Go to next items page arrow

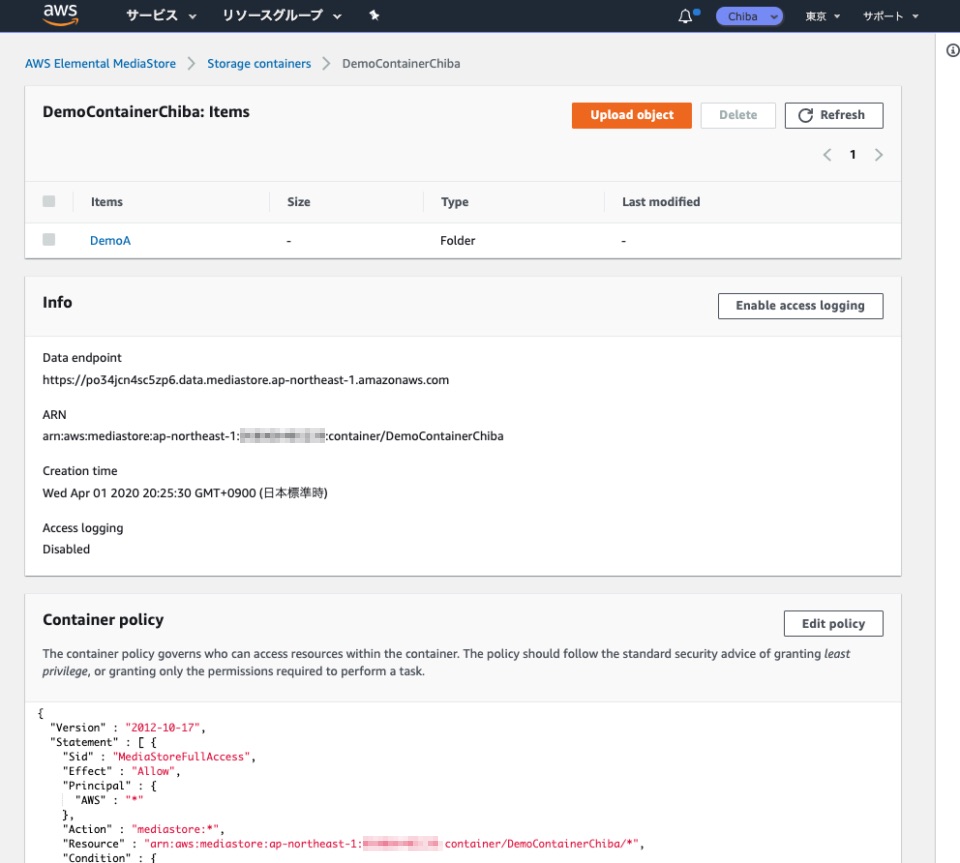pos(879,155)
